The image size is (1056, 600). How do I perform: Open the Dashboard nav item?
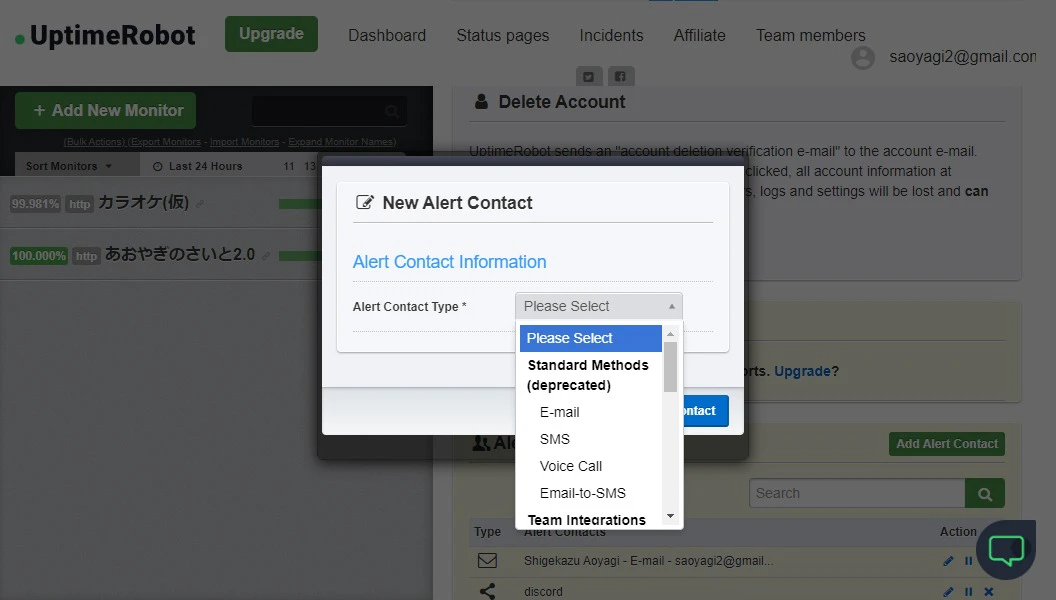[x=387, y=36]
